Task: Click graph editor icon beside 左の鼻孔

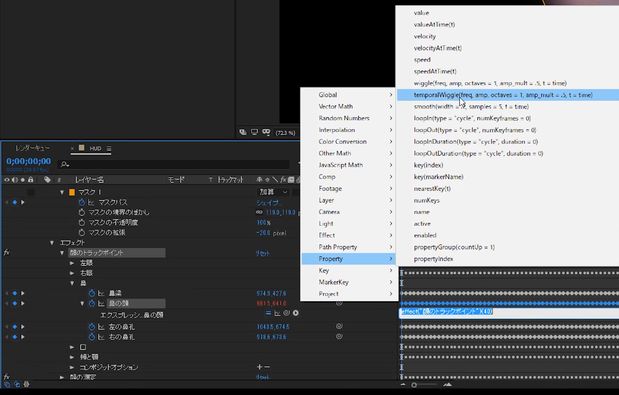Action: (101, 327)
